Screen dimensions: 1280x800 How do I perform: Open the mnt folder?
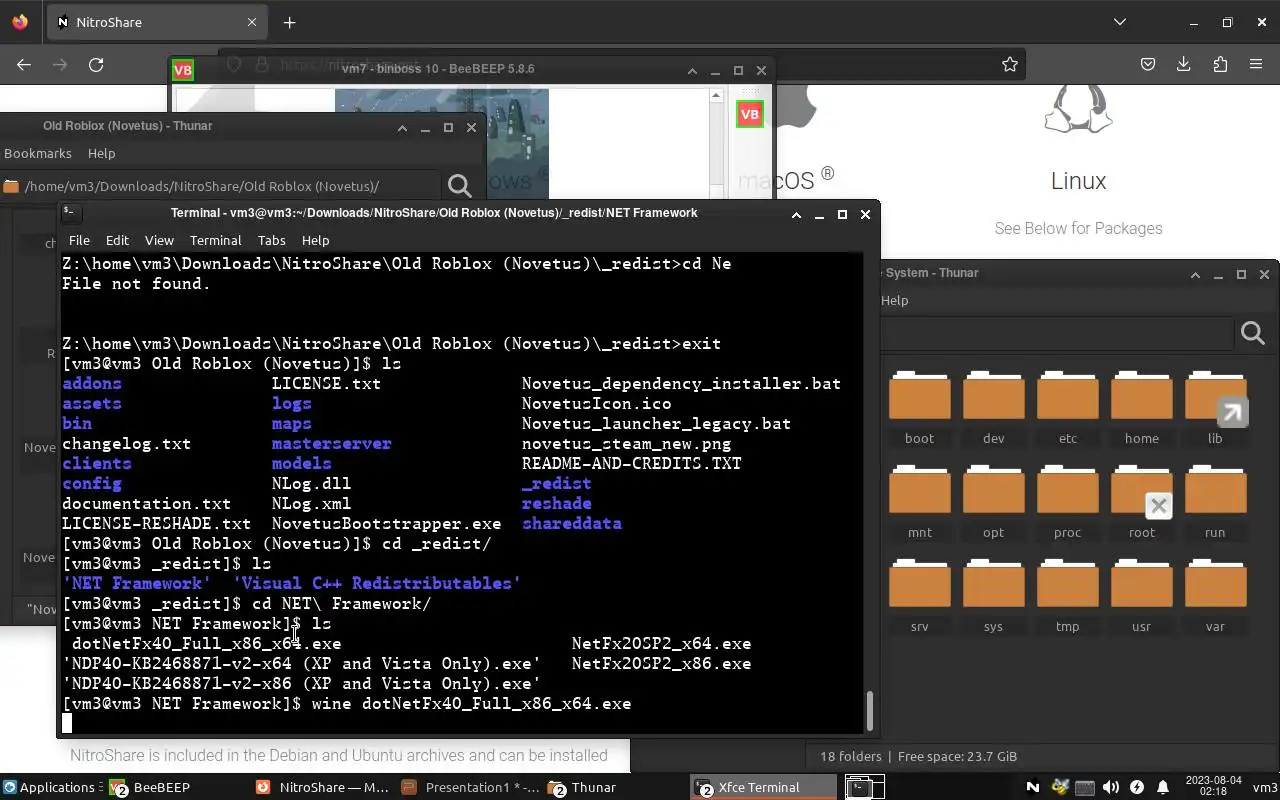click(919, 502)
